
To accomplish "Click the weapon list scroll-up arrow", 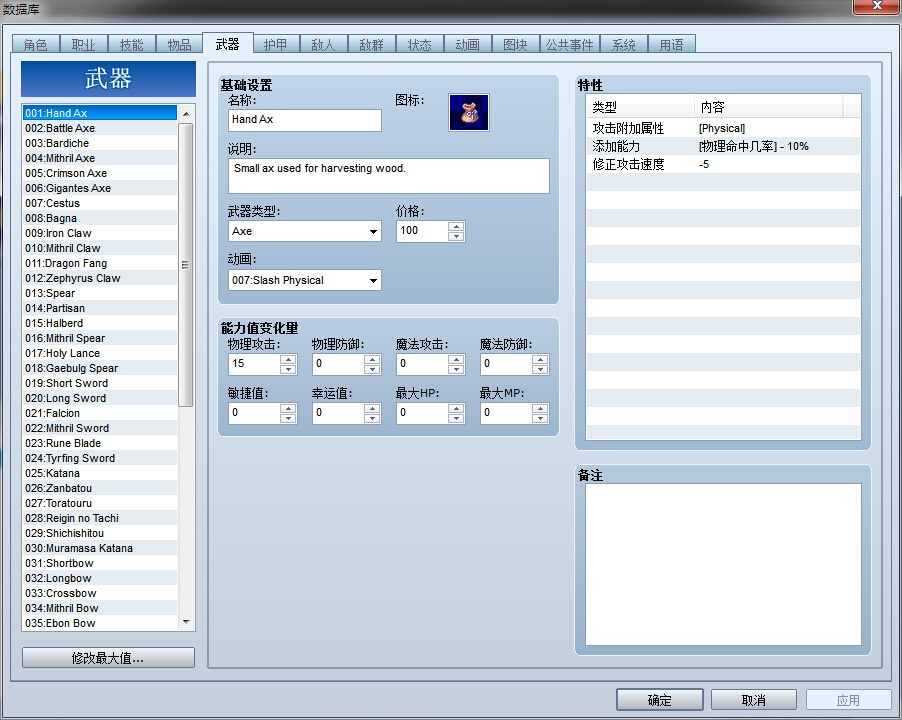I will pos(186,114).
